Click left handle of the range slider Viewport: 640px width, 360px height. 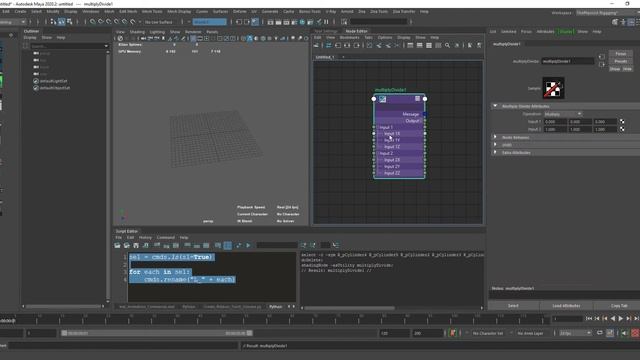(x=64, y=333)
